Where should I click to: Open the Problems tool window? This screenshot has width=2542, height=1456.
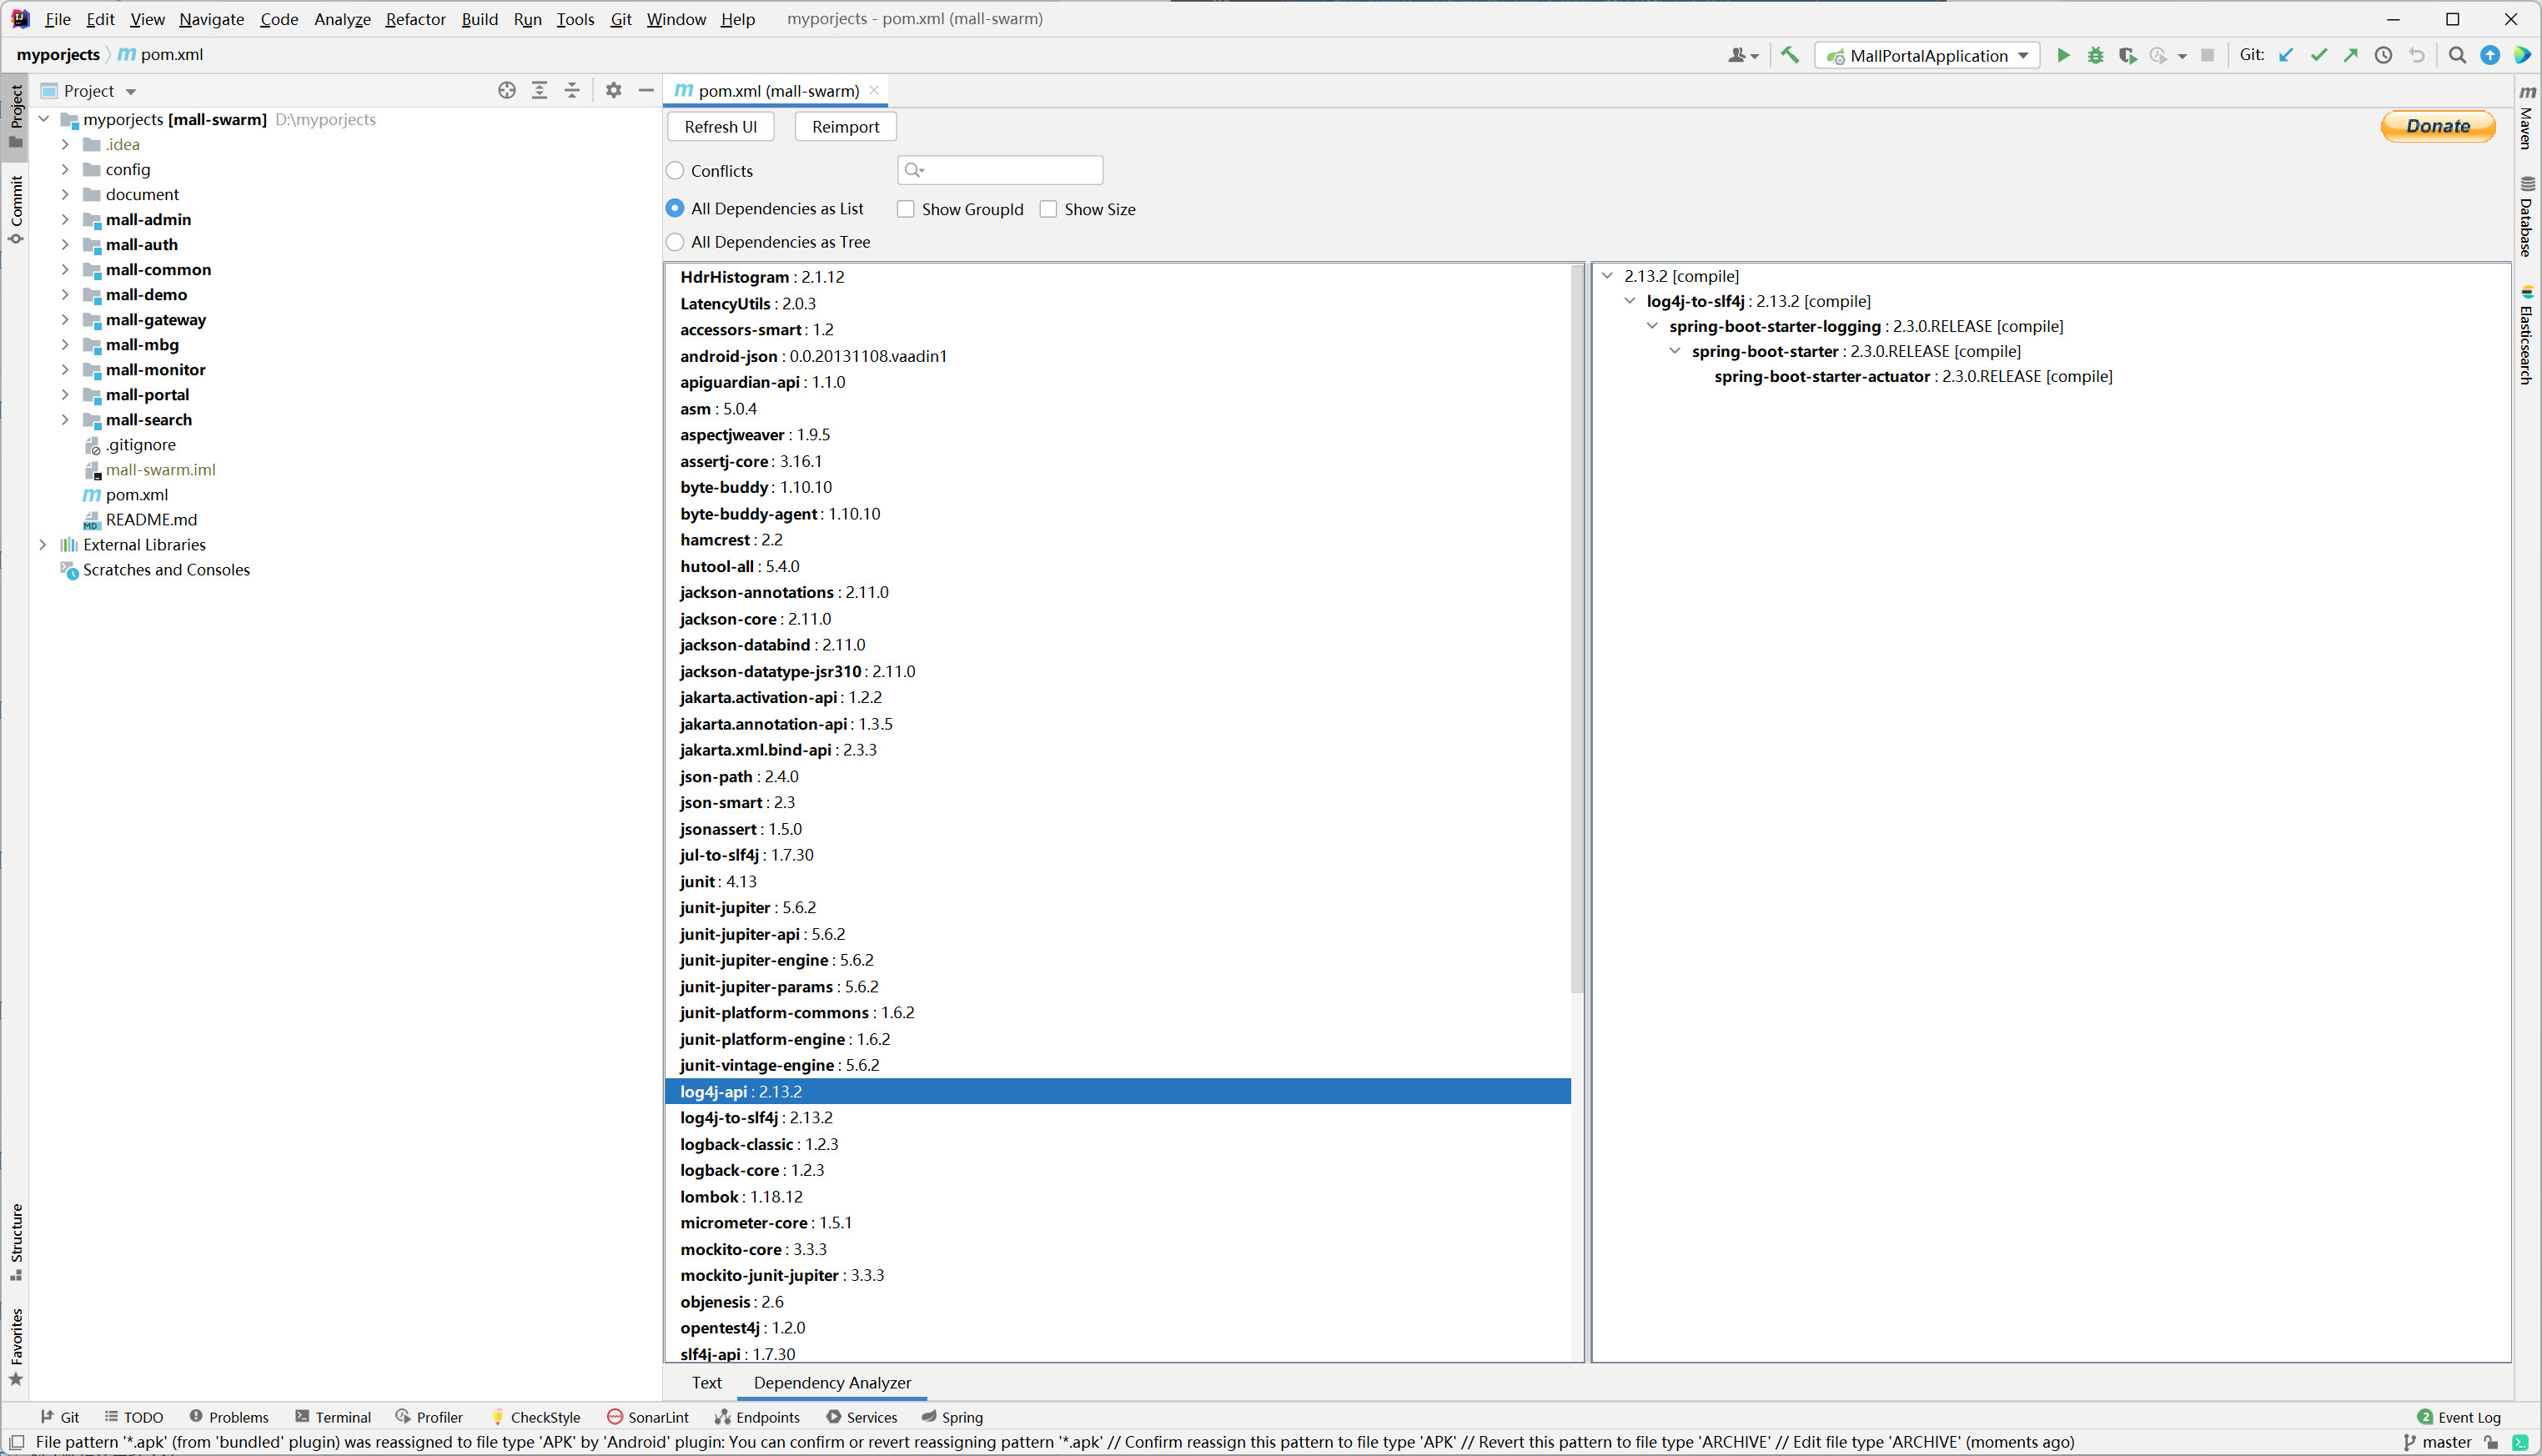(x=229, y=1417)
